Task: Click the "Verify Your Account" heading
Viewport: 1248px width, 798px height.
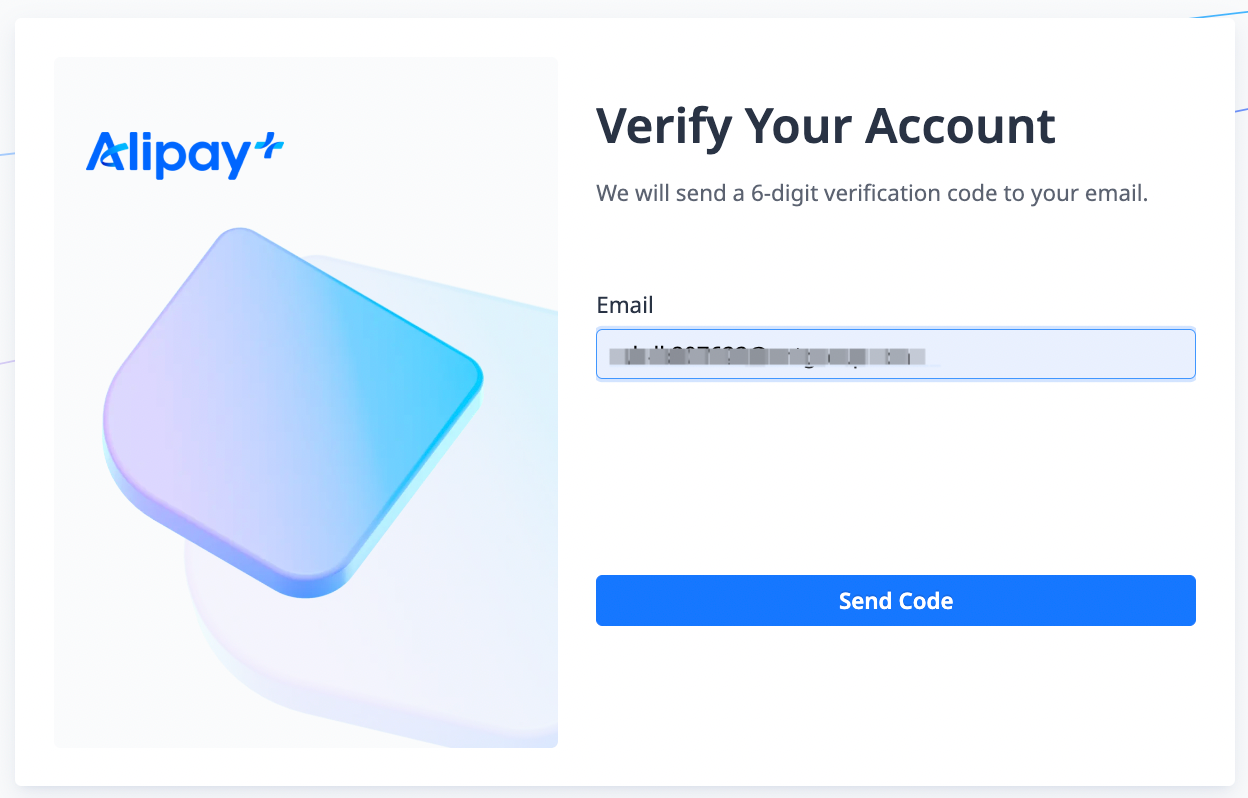Action: [x=825, y=126]
